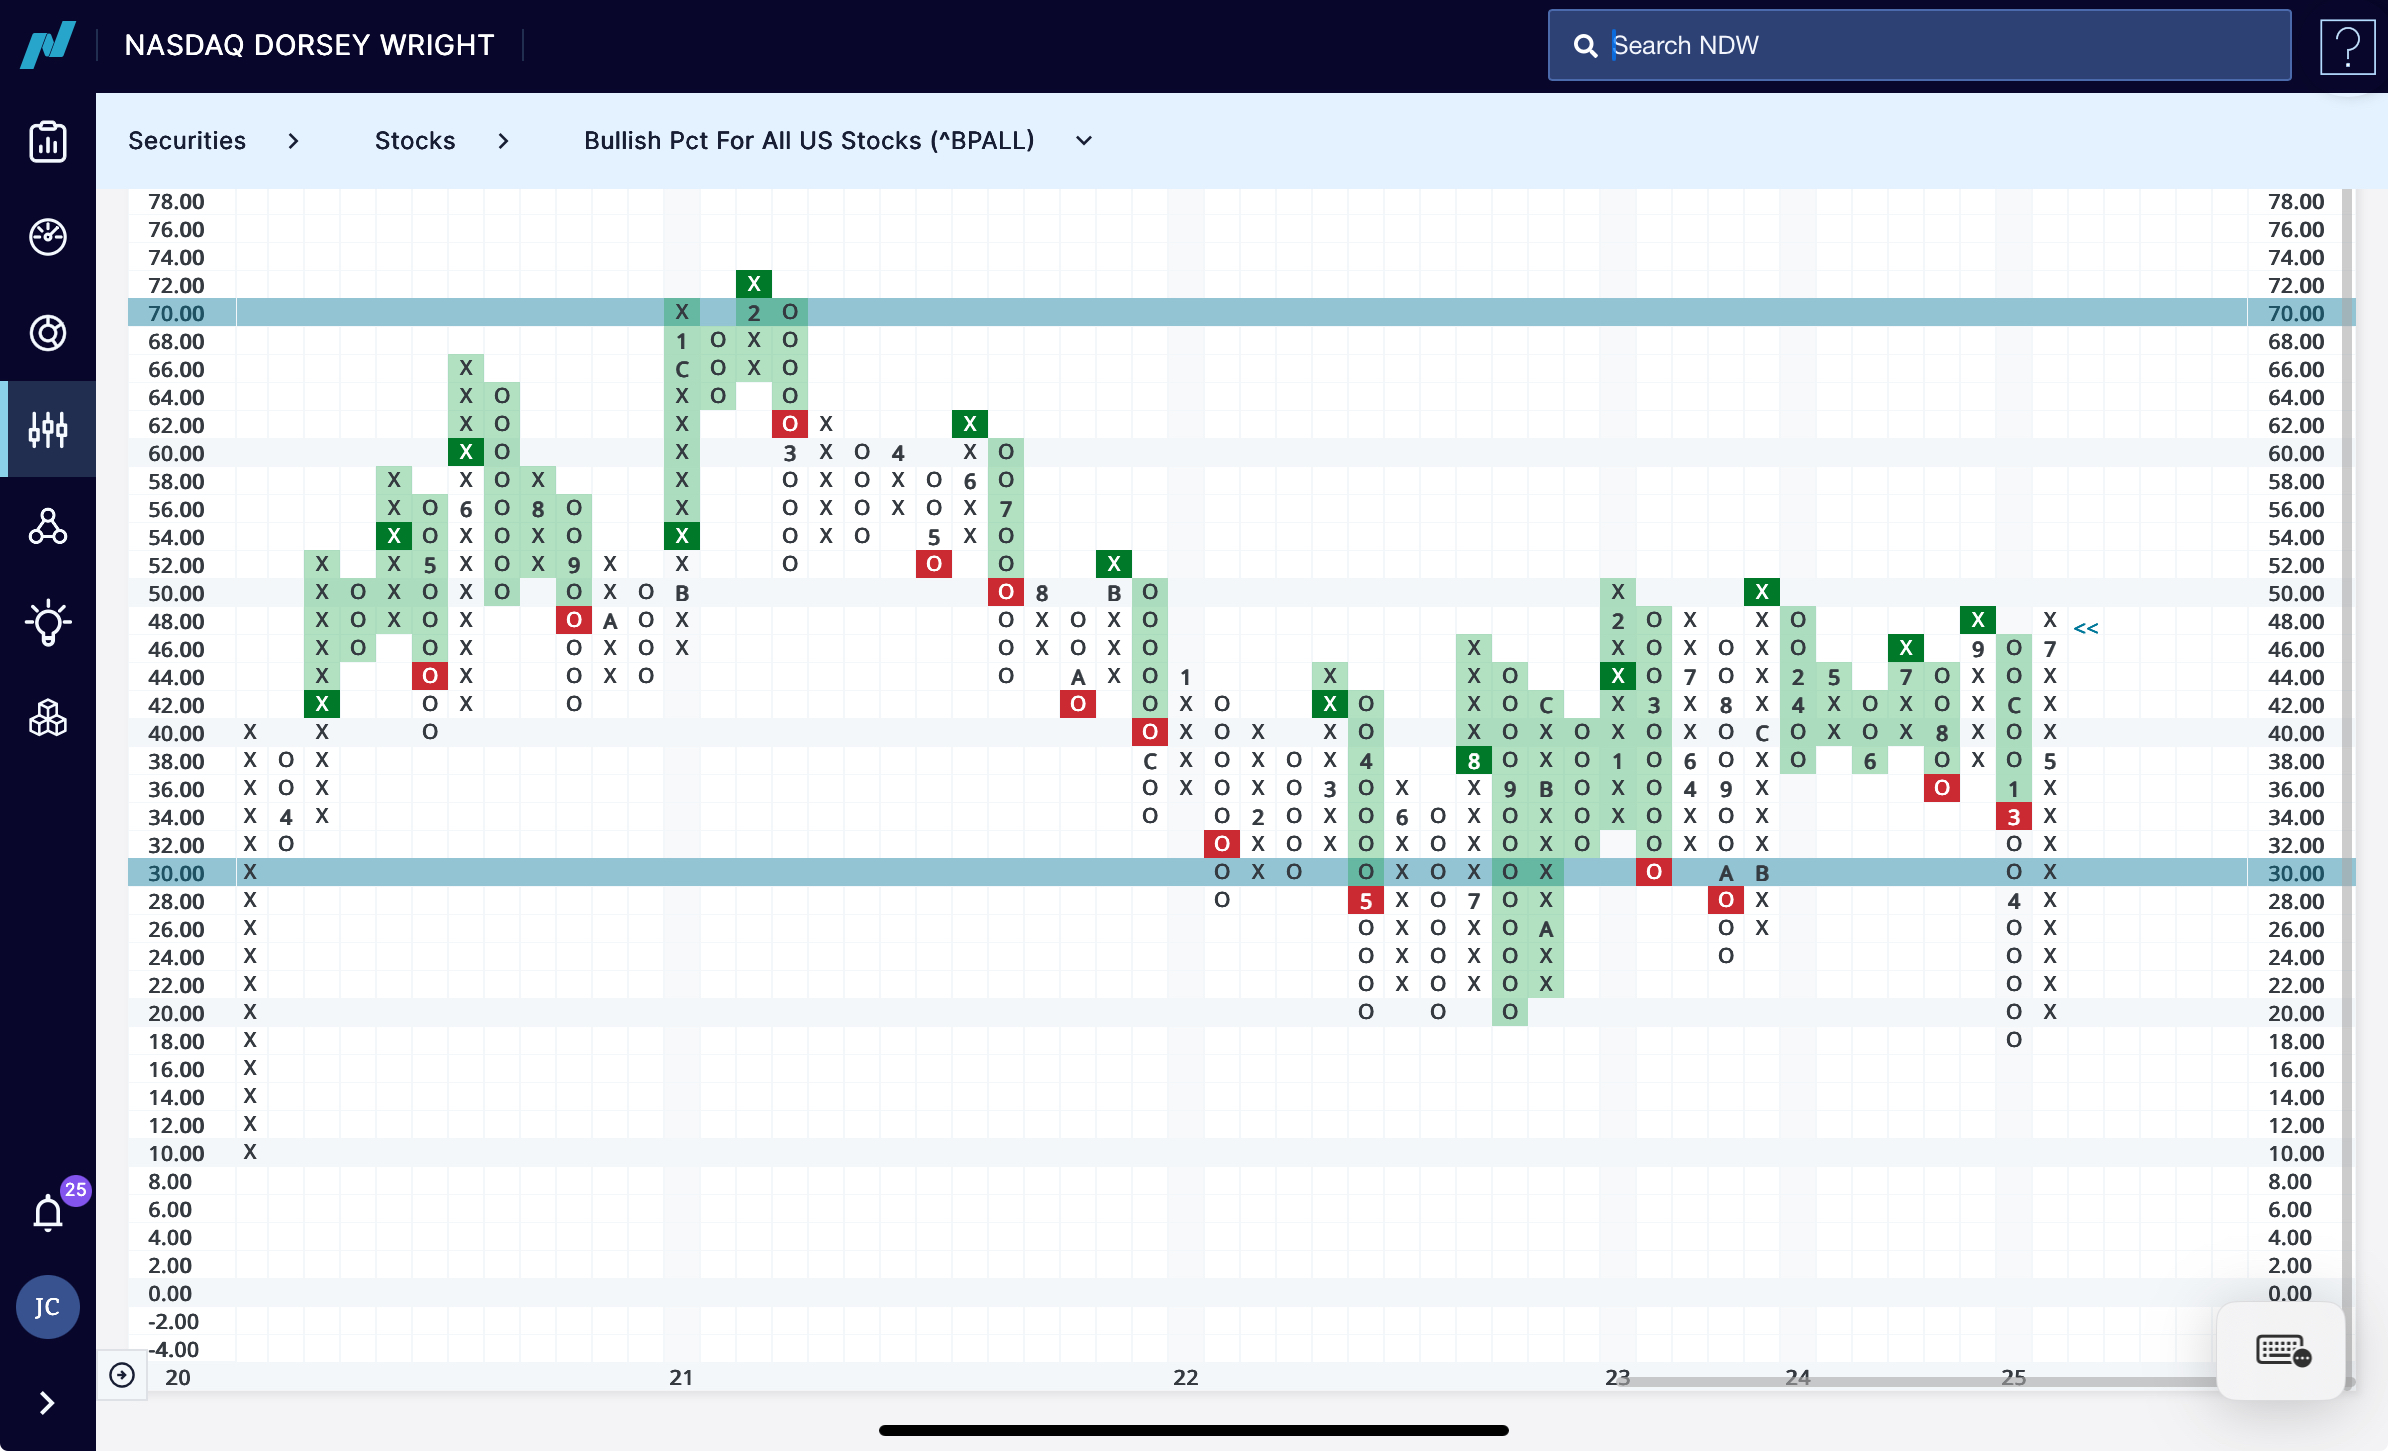This screenshot has height=1451, width=2388.
Task: Click the Search NDW input field
Action: click(1918, 45)
